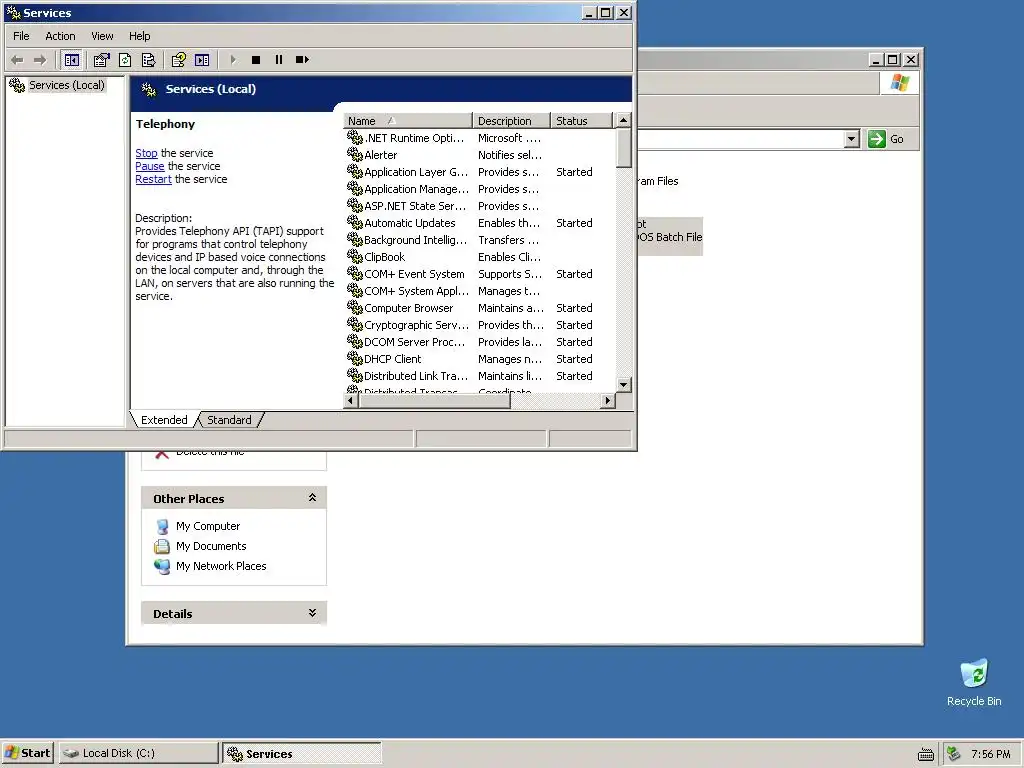Select the Automatic Updates service icon
This screenshot has height=768, width=1024.
(355, 223)
